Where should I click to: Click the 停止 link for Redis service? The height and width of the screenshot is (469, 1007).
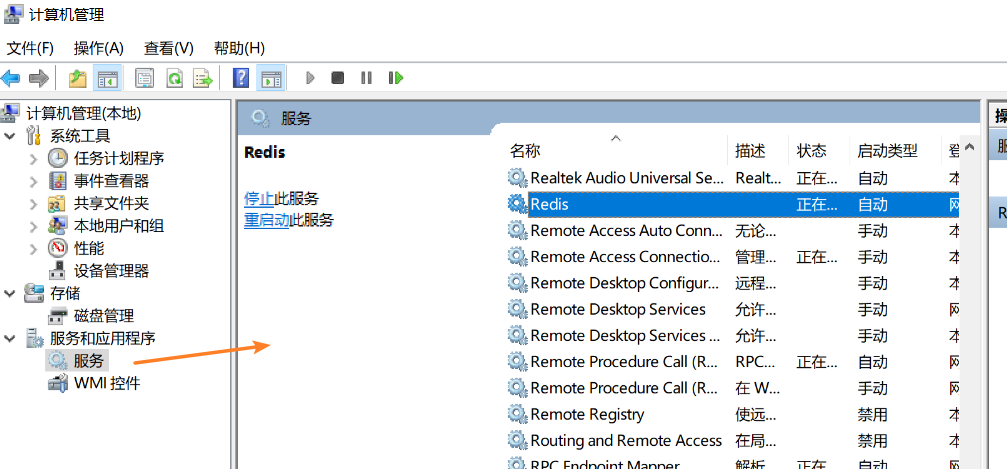click(259, 199)
